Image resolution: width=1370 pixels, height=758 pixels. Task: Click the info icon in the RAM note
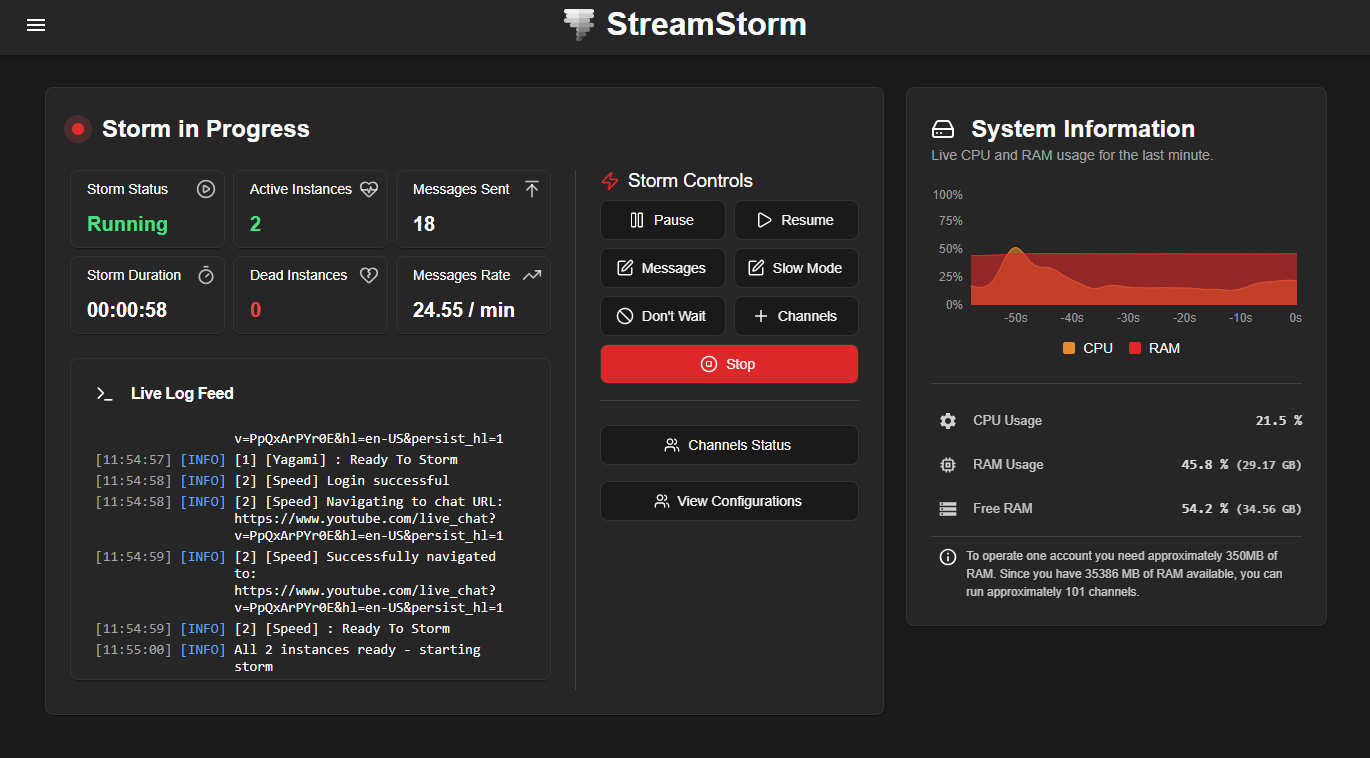click(x=947, y=556)
